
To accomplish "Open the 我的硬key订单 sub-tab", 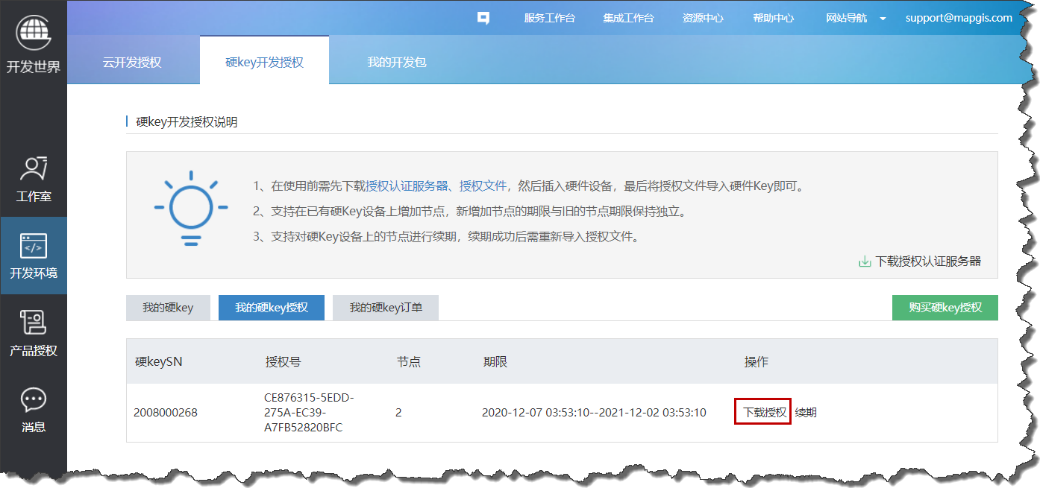I will pyautogui.click(x=385, y=308).
